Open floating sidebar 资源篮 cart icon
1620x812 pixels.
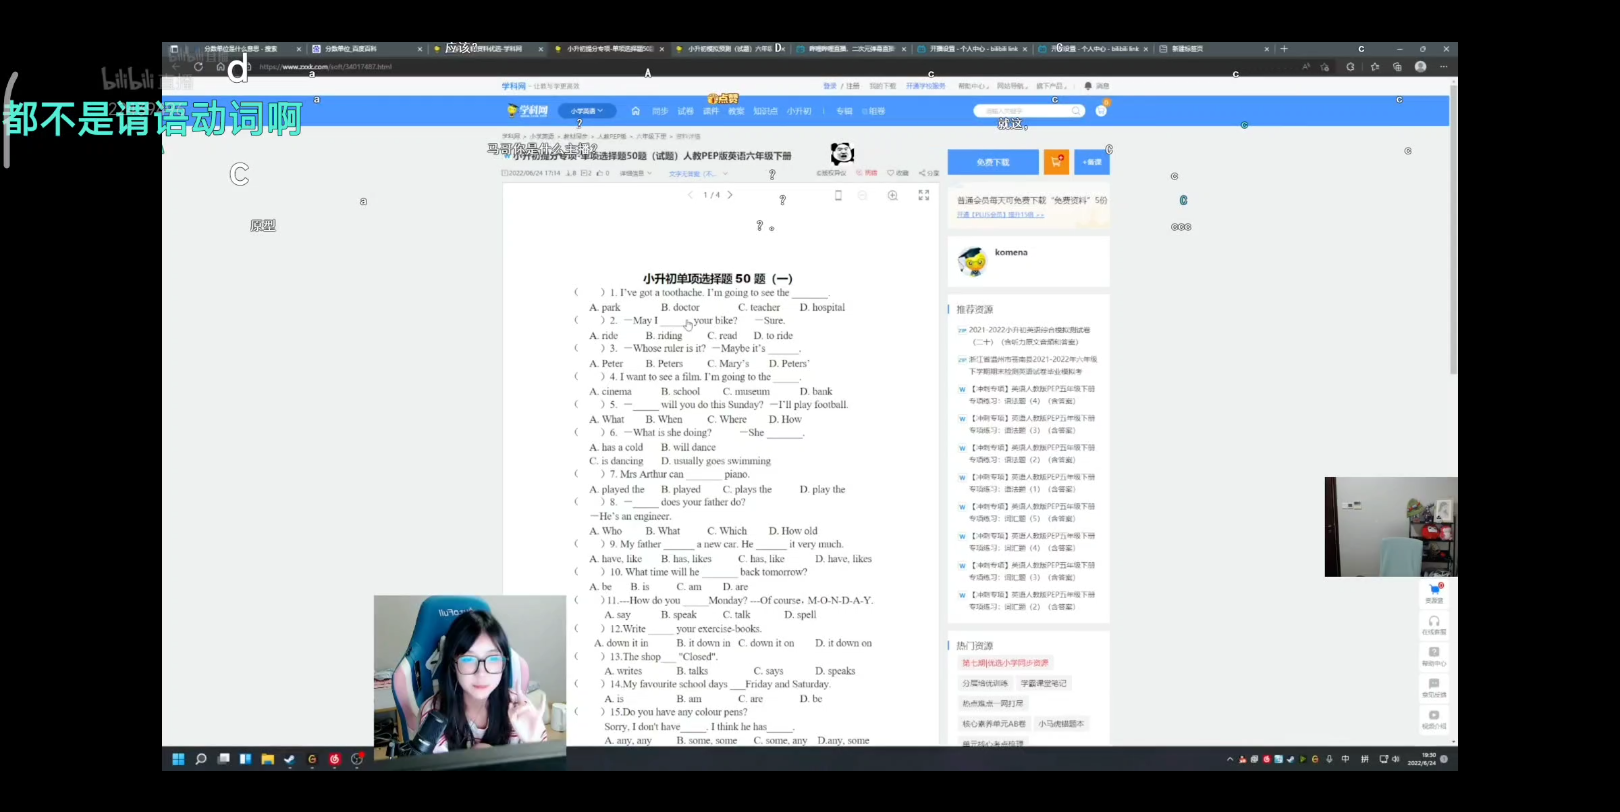pos(1434,593)
